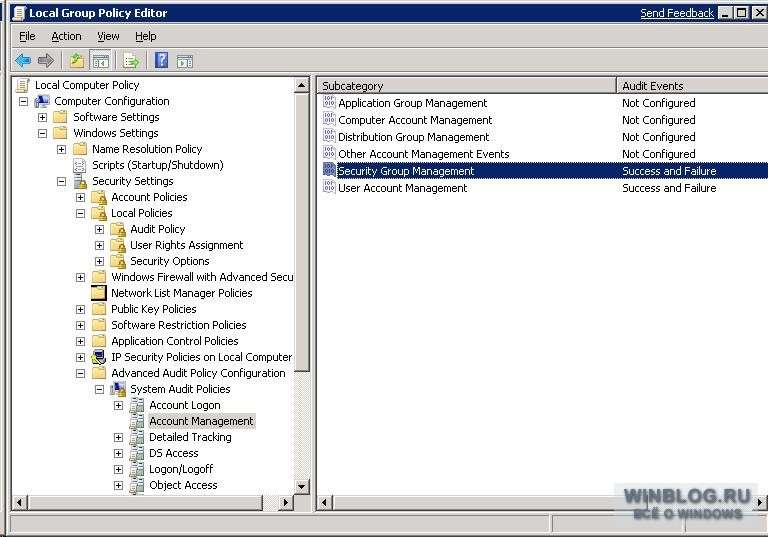This screenshot has height=537, width=768.
Task: Expand the Detailed Tracking node
Action: pyautogui.click(x=119, y=438)
